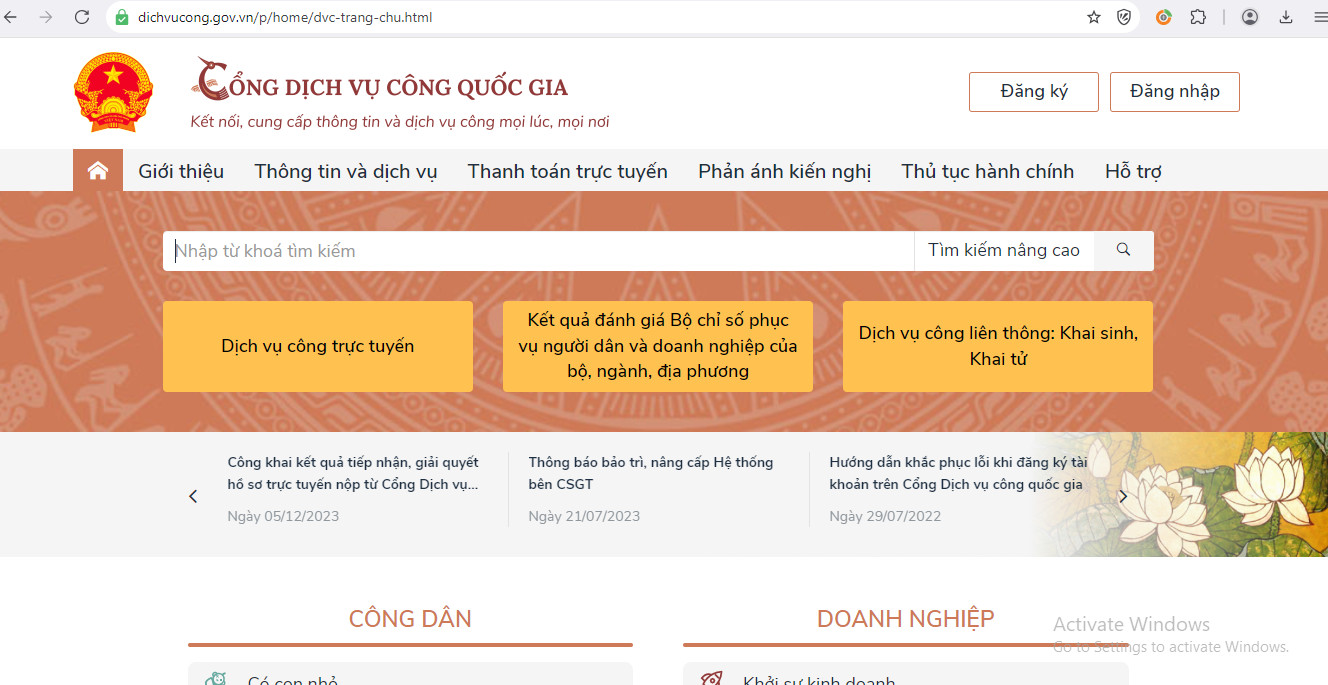Show previous news item with left arrow

click(193, 496)
